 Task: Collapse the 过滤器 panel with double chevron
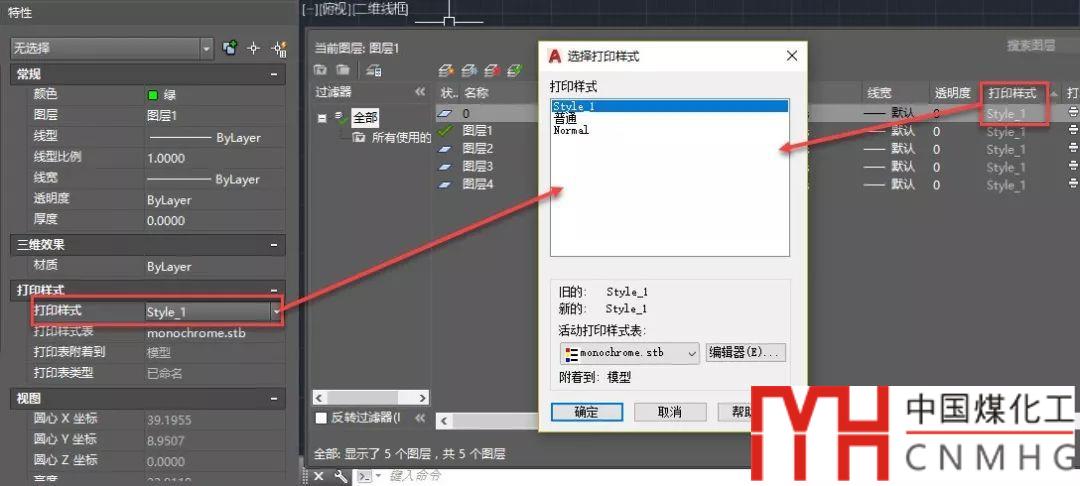(419, 92)
